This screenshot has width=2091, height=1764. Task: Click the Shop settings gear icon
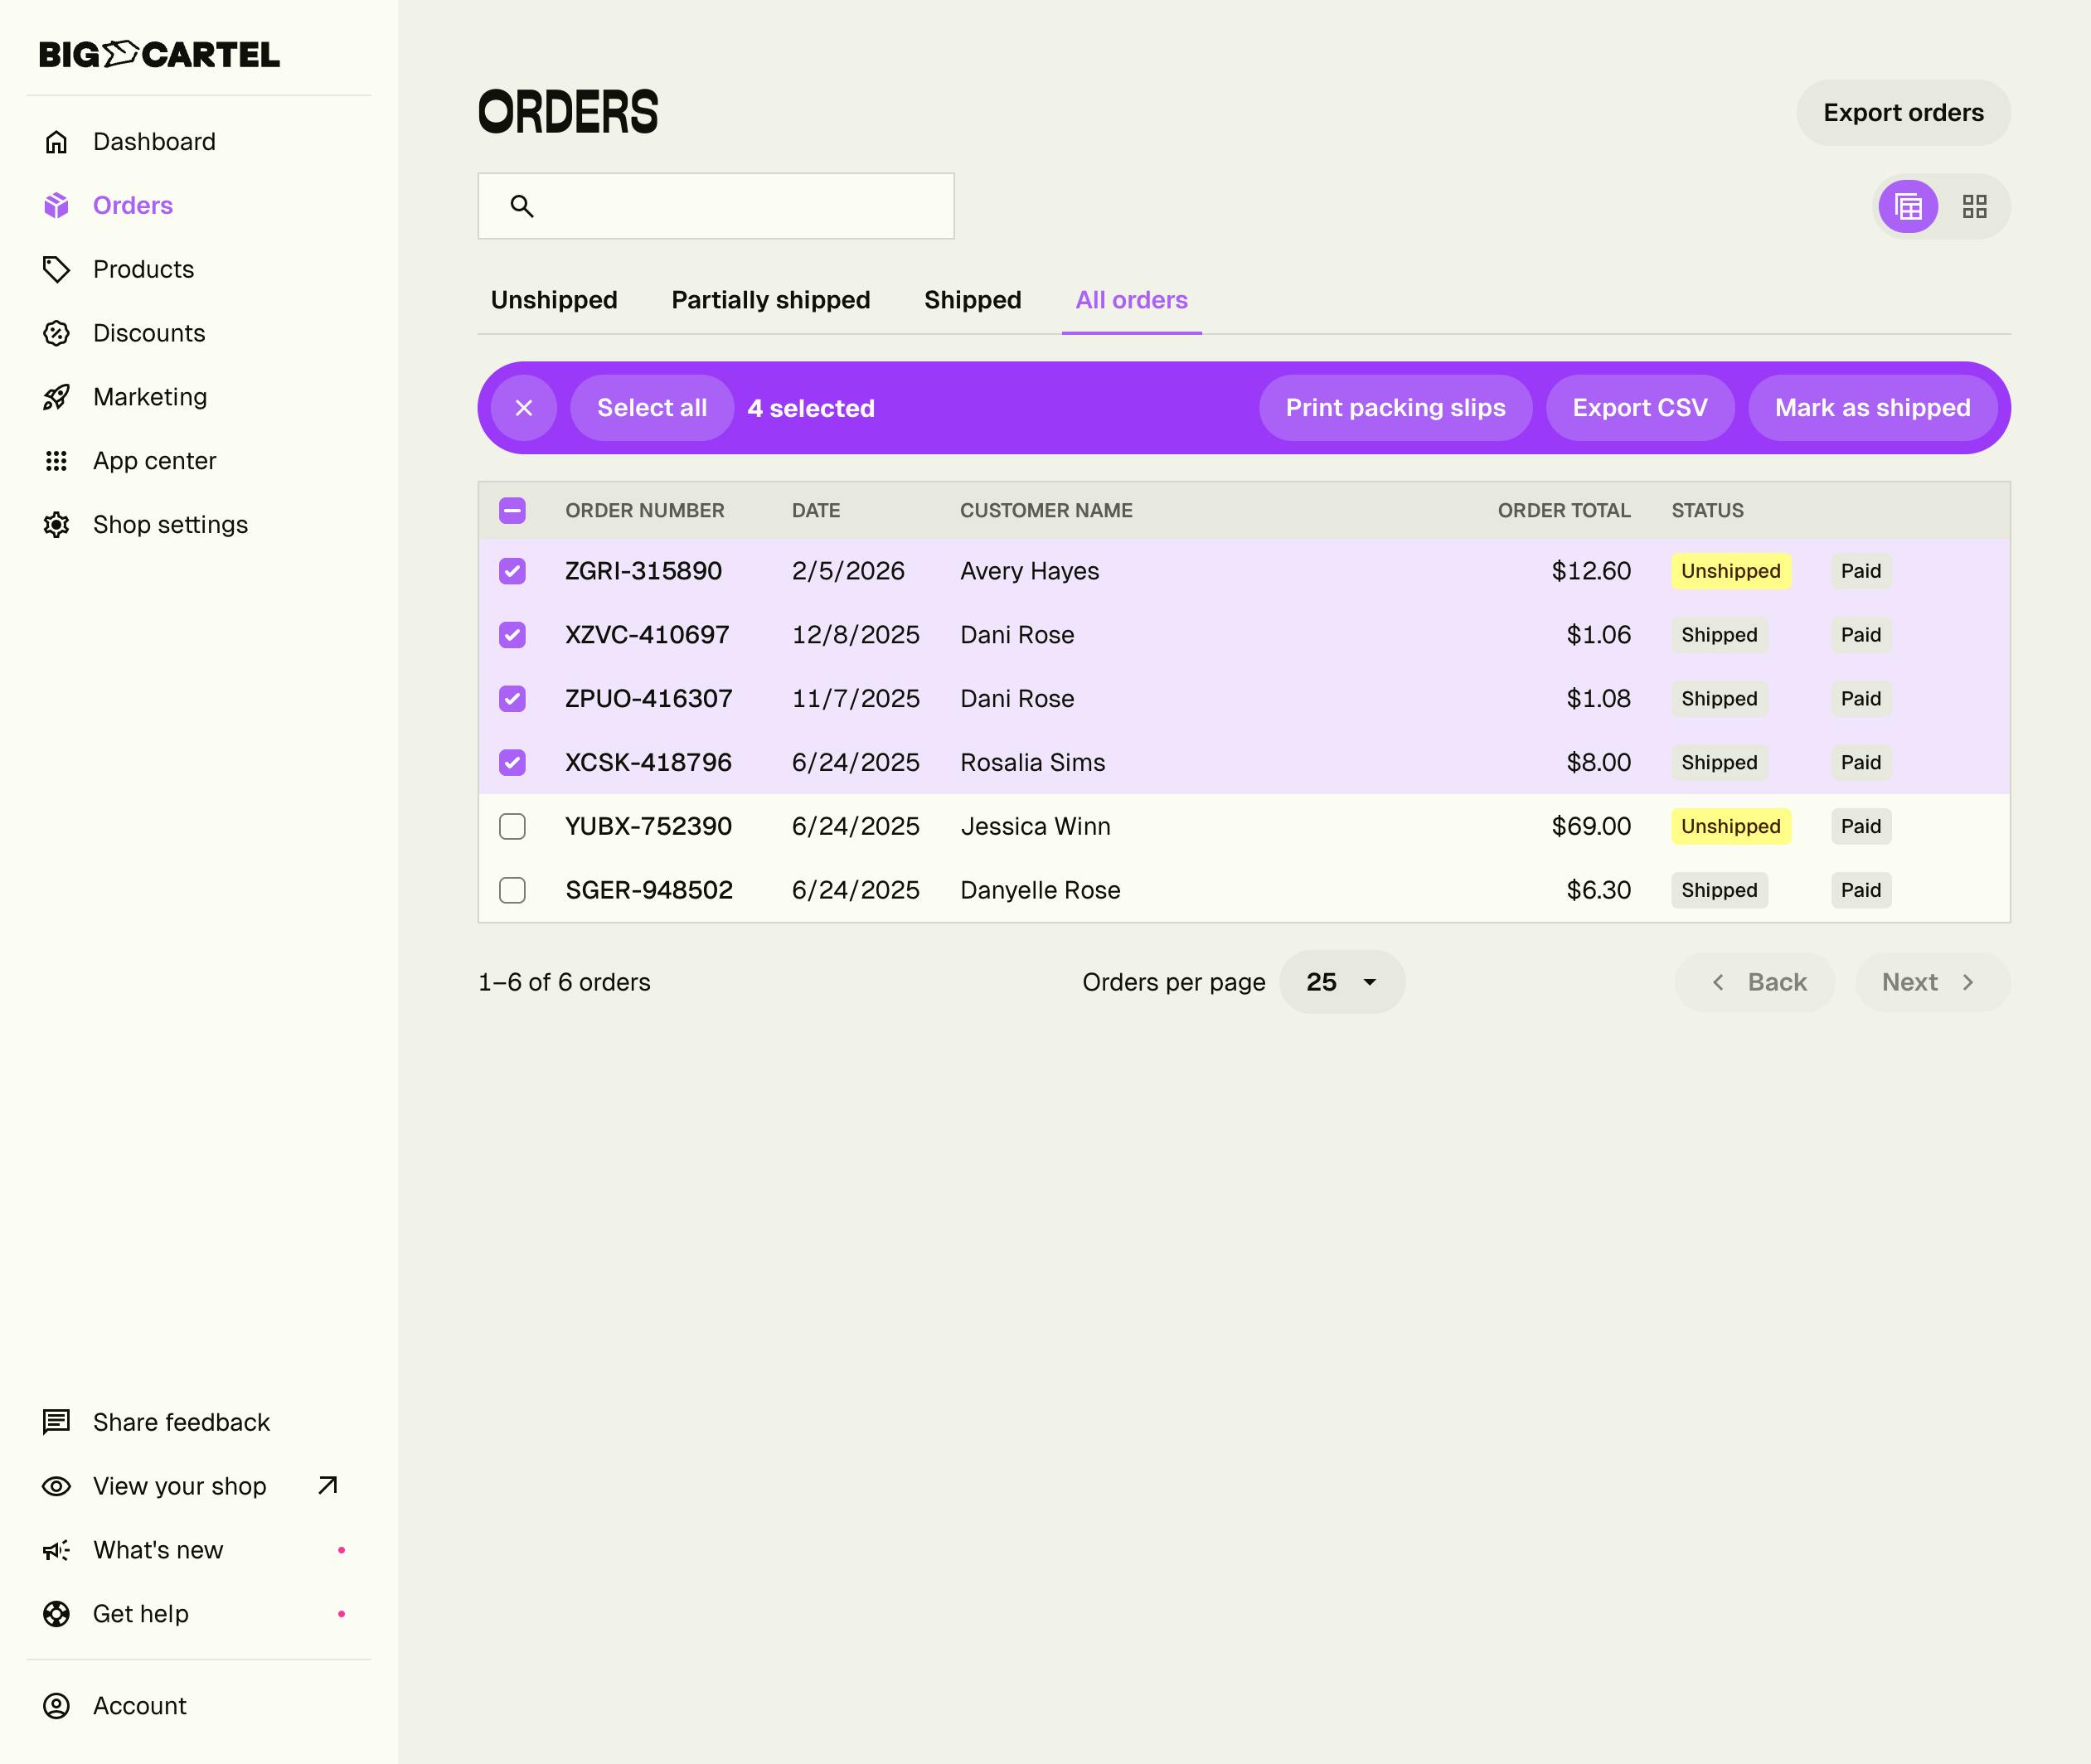click(56, 525)
